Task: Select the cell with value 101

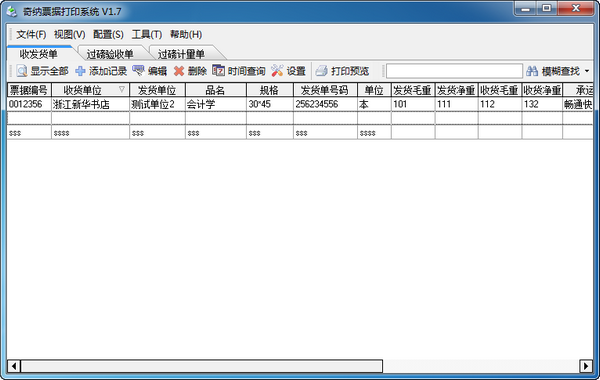Action: pyautogui.click(x=413, y=104)
